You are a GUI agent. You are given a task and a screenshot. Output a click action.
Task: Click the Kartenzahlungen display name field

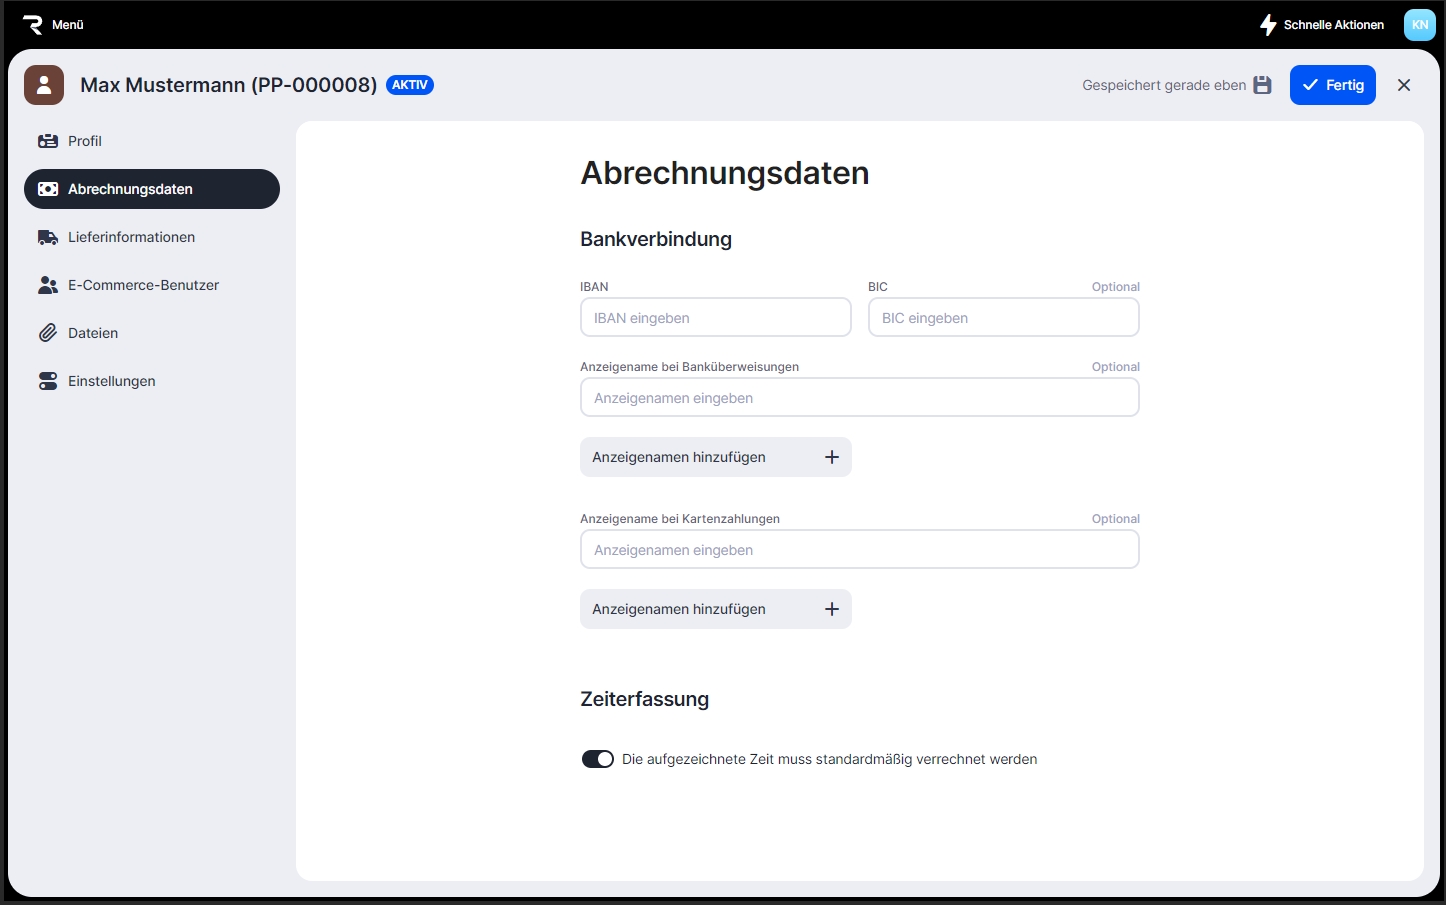point(859,550)
